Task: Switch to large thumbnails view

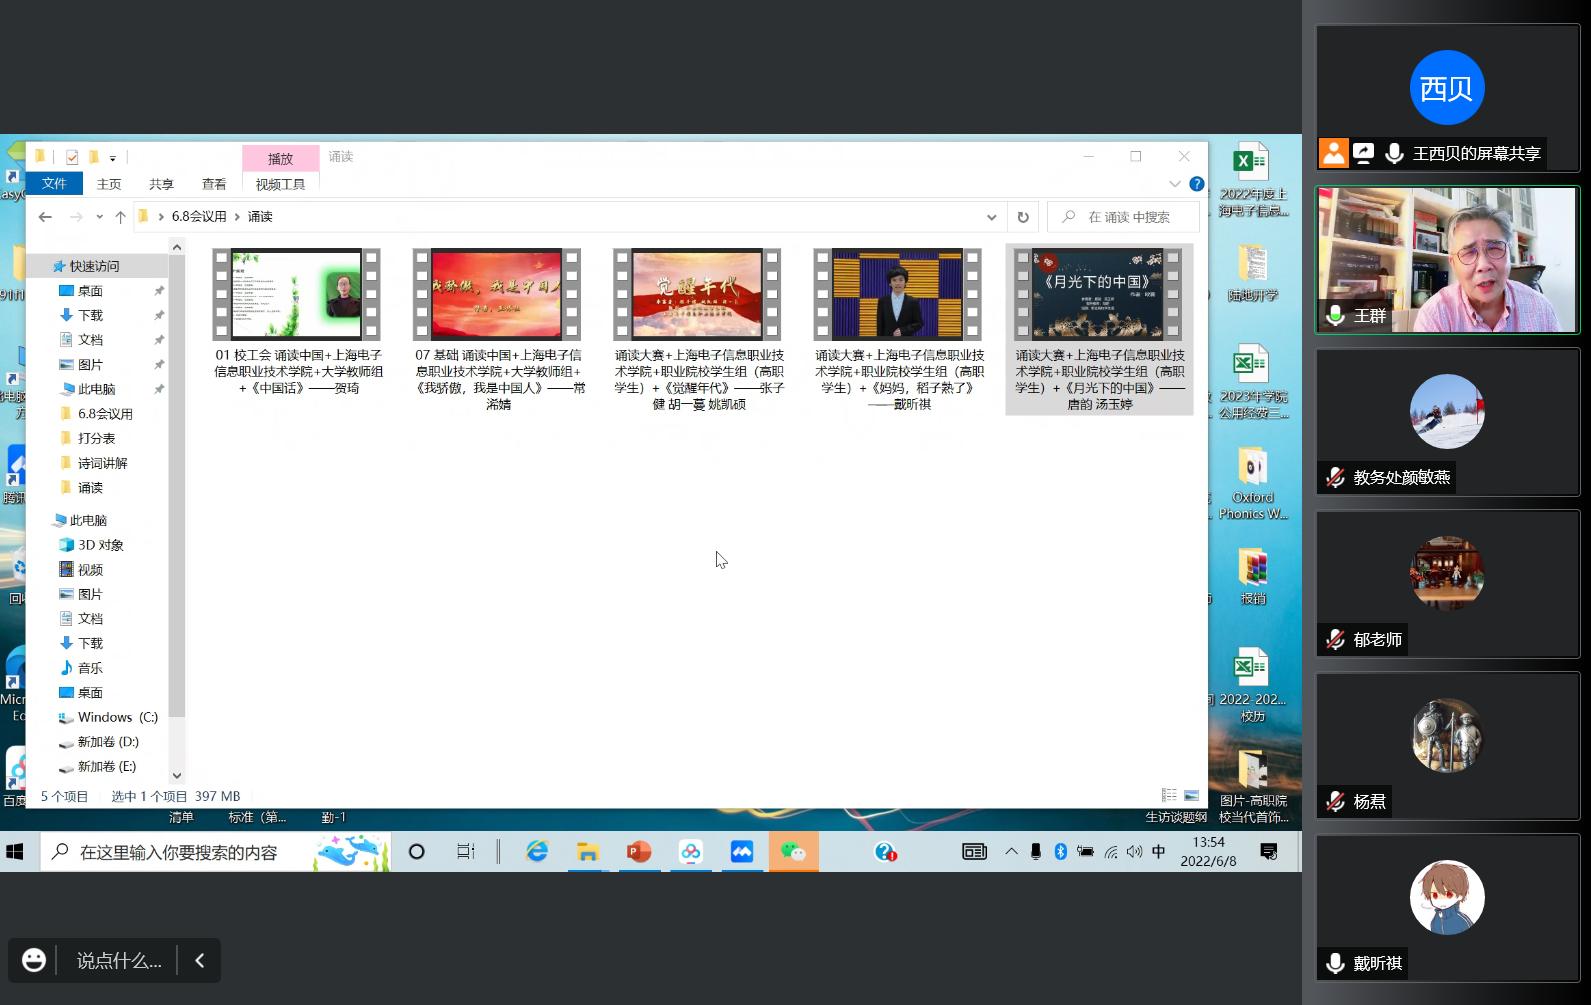Action: coord(1191,796)
